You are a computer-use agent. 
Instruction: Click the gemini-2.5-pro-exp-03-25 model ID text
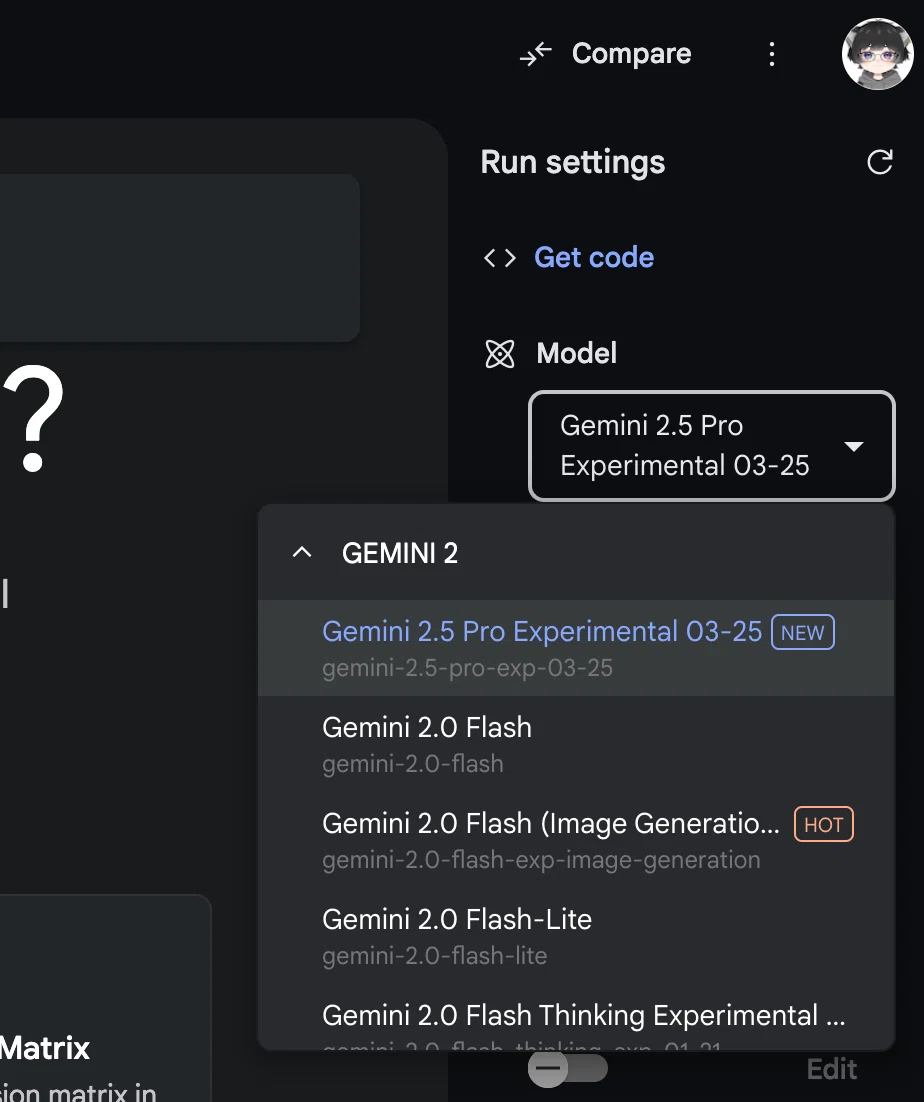(x=467, y=668)
